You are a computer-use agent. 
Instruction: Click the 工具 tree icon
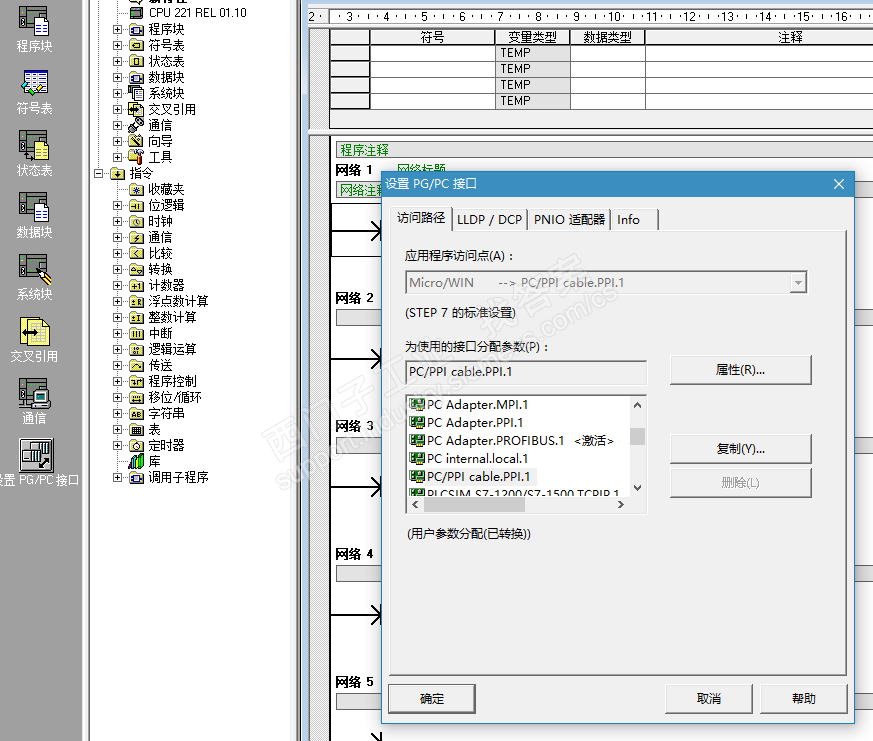tap(136, 157)
